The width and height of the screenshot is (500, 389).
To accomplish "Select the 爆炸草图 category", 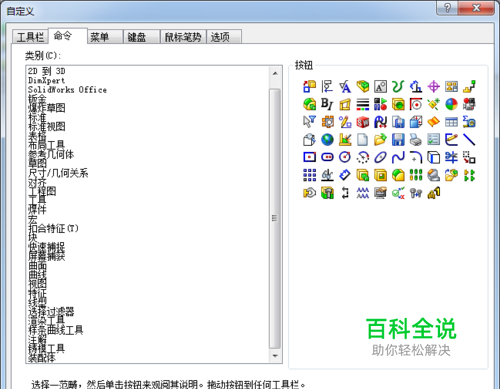I will pos(47,108).
